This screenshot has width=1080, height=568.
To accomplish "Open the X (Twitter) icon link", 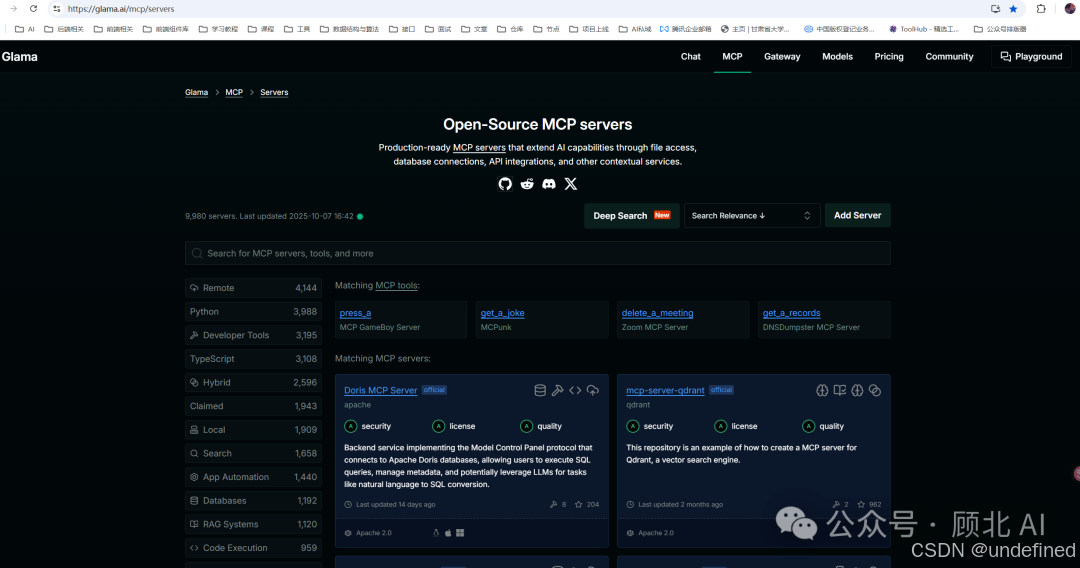I will (x=571, y=184).
